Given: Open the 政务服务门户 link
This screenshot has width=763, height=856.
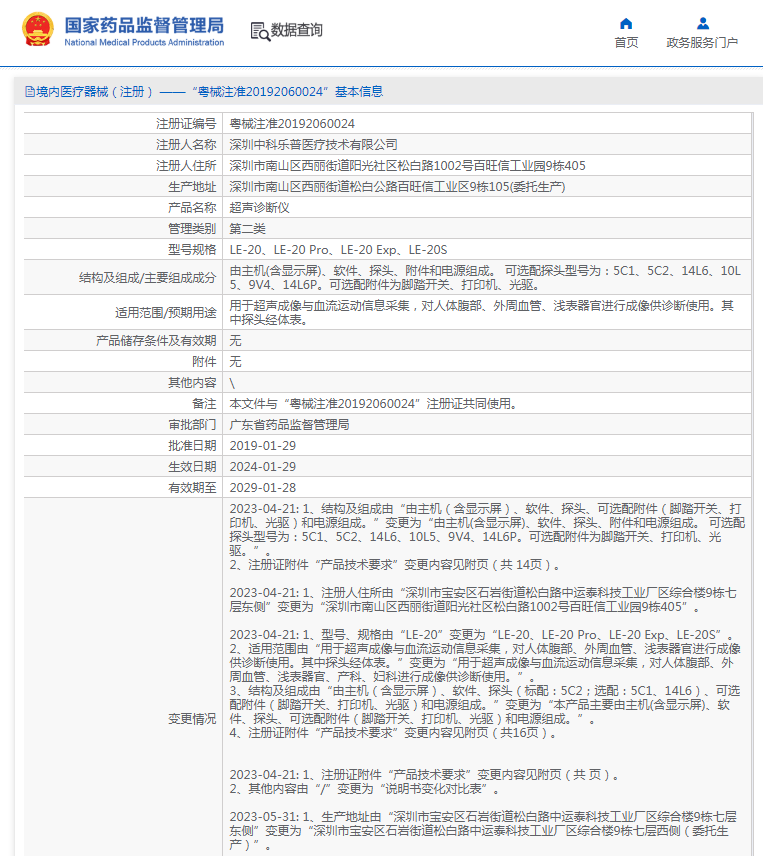Looking at the screenshot, I should click(x=702, y=43).
